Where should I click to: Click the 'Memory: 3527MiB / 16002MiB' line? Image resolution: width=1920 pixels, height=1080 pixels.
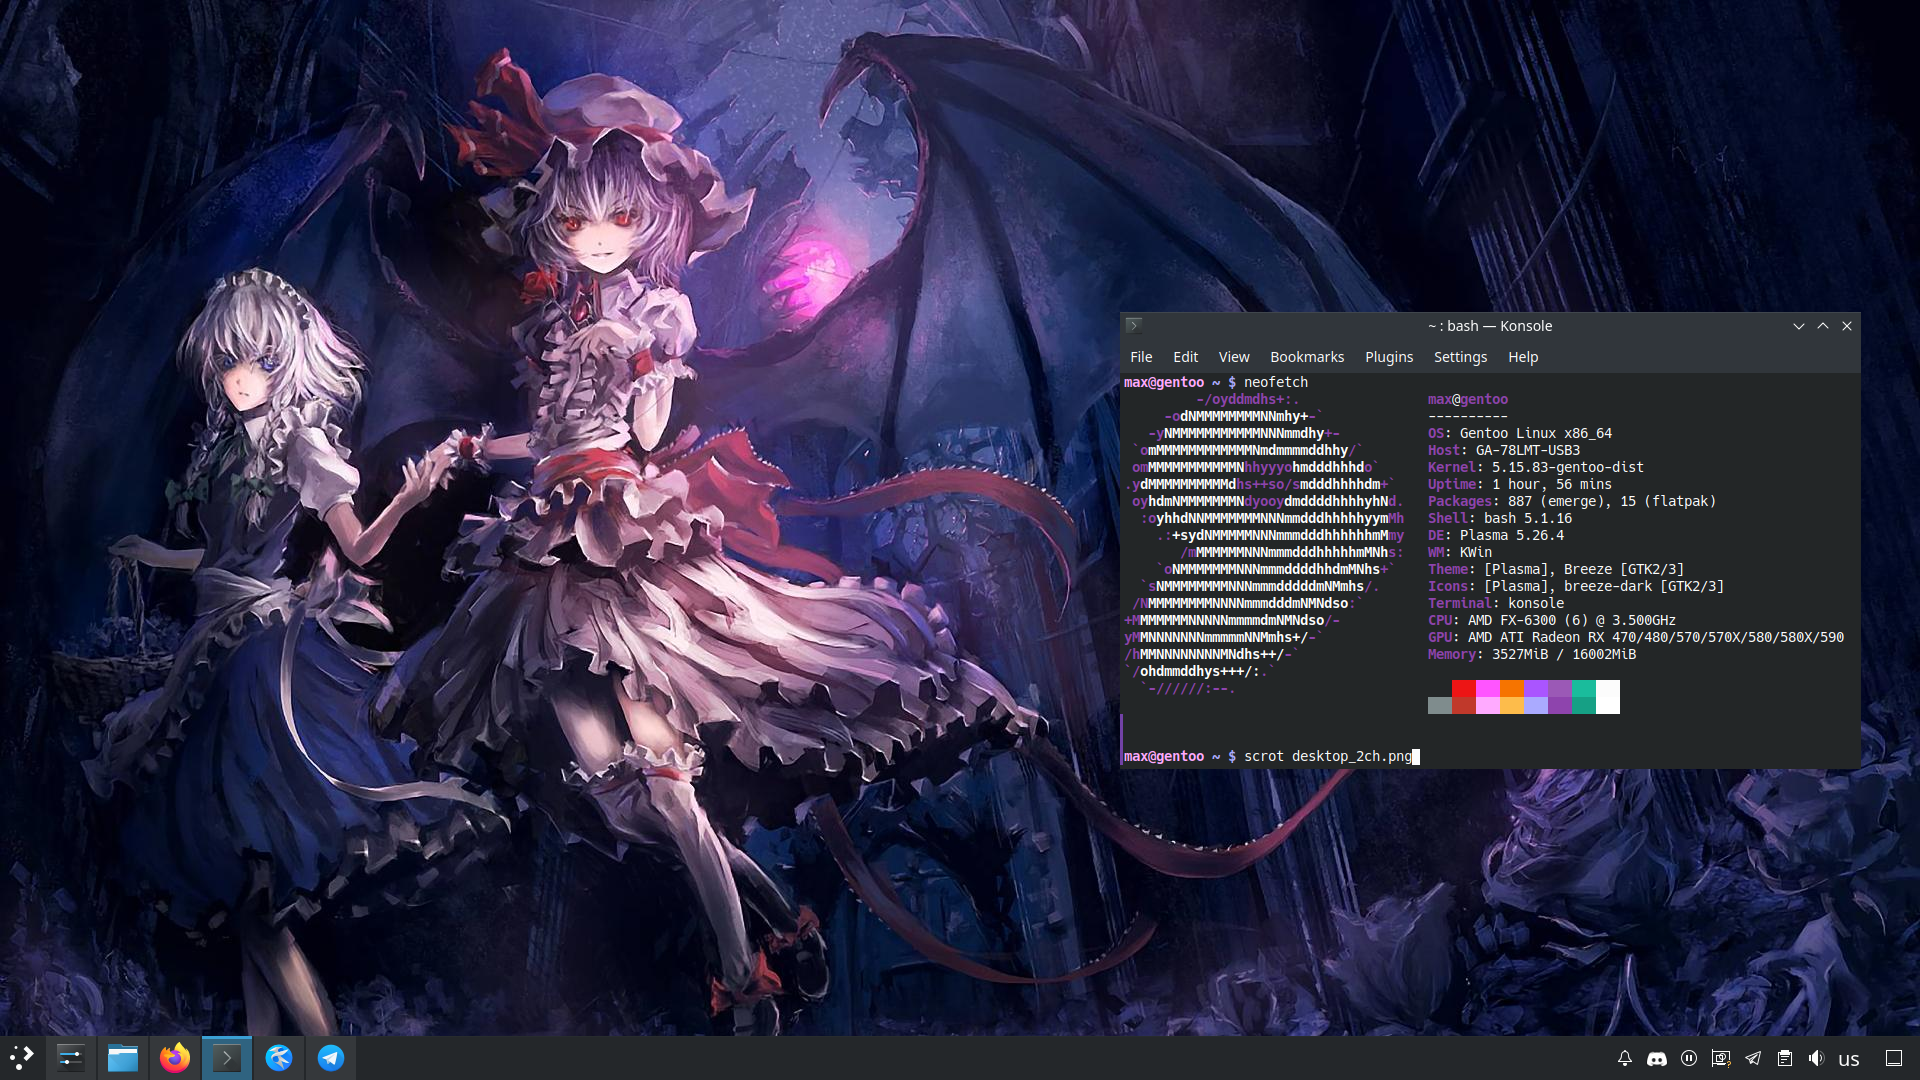tap(1532, 654)
